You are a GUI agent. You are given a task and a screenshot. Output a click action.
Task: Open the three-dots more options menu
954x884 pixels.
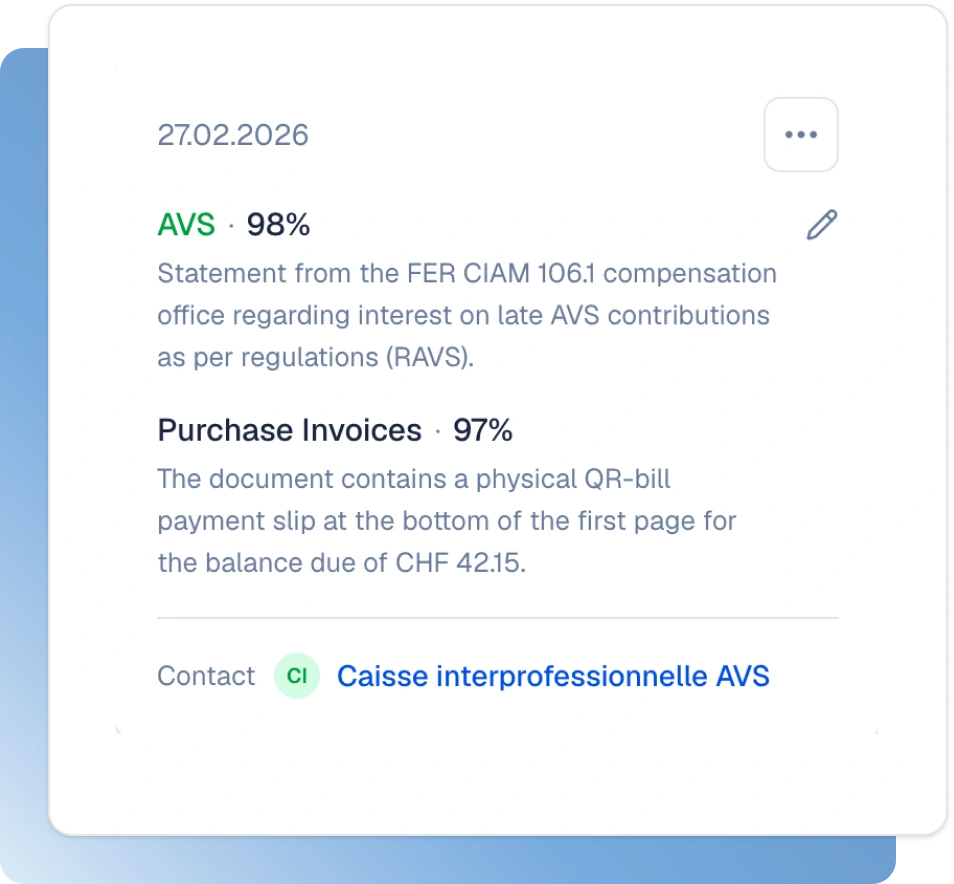[801, 134]
